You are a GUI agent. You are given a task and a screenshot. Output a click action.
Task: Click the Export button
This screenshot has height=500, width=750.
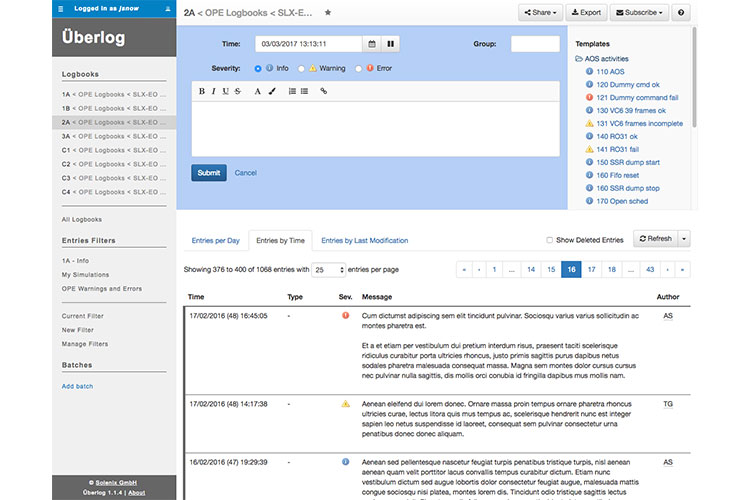(586, 12)
